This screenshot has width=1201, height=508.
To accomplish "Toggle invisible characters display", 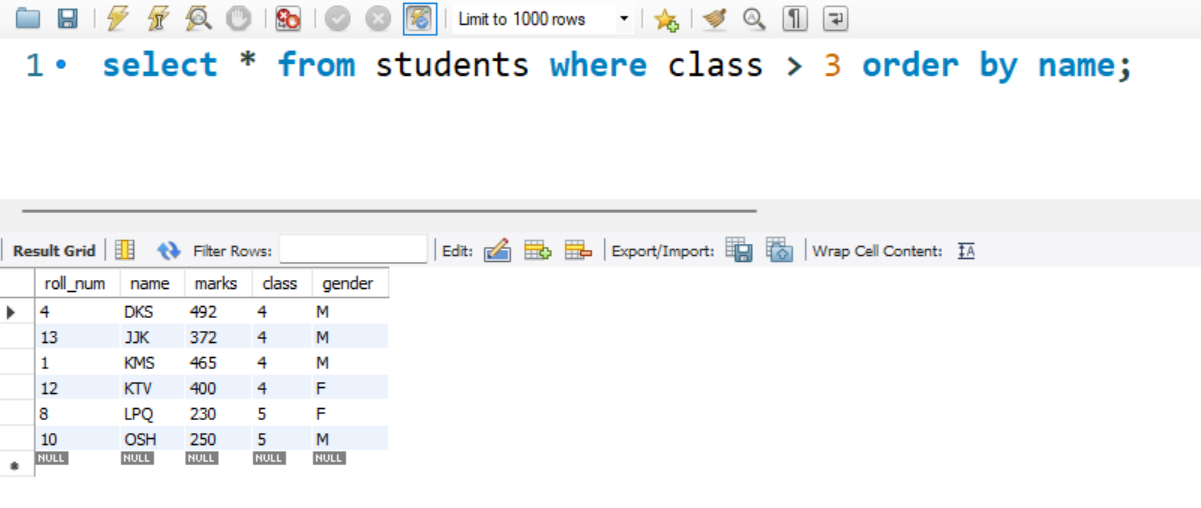I will click(794, 18).
